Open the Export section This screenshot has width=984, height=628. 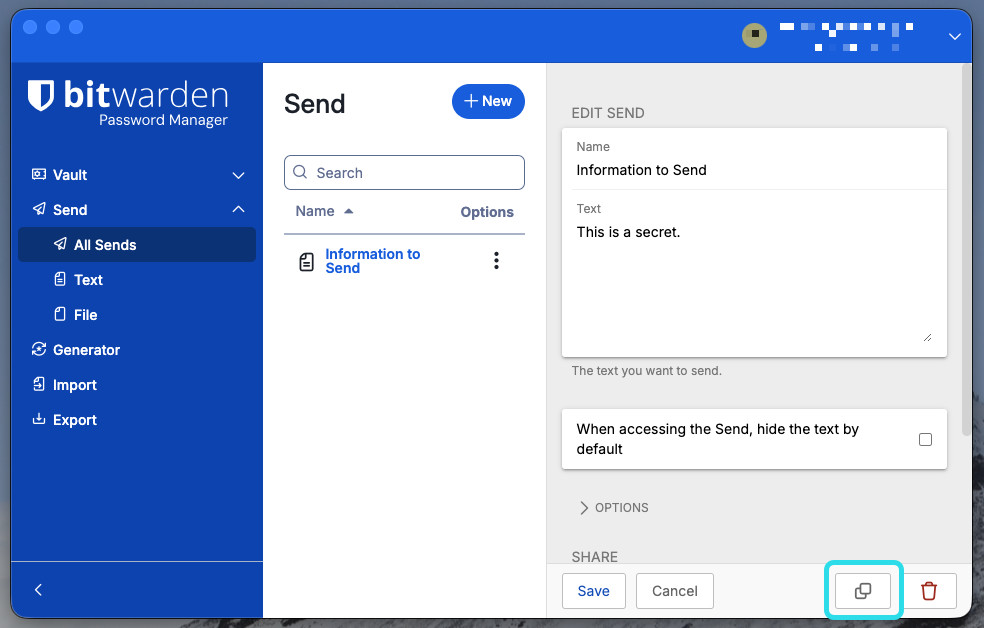coord(73,419)
